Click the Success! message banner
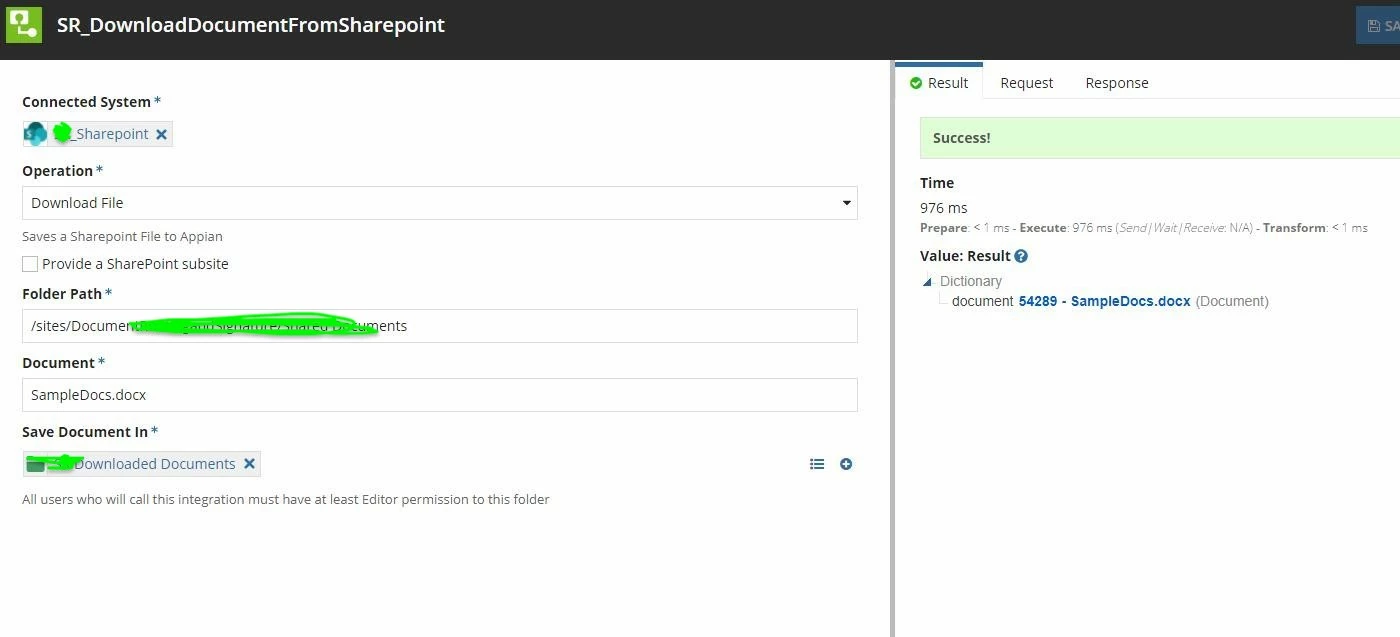The height and width of the screenshot is (637, 1400). [1160, 138]
